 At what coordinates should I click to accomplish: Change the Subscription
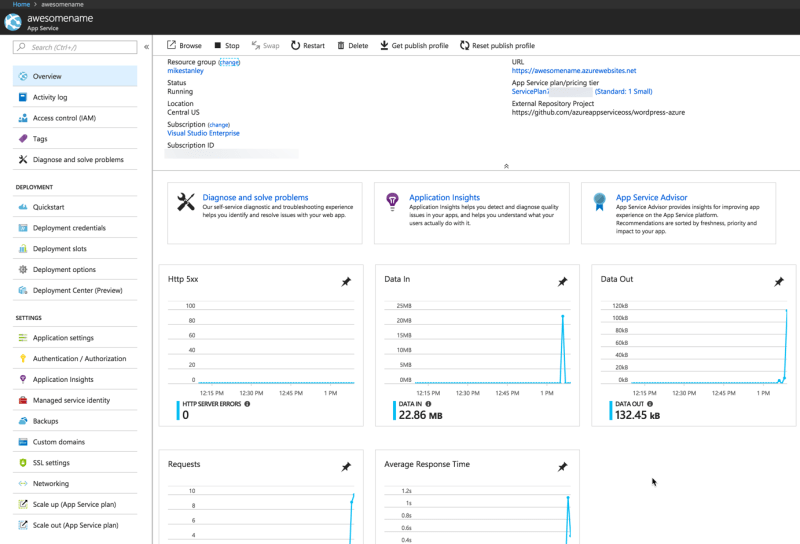tap(218, 125)
